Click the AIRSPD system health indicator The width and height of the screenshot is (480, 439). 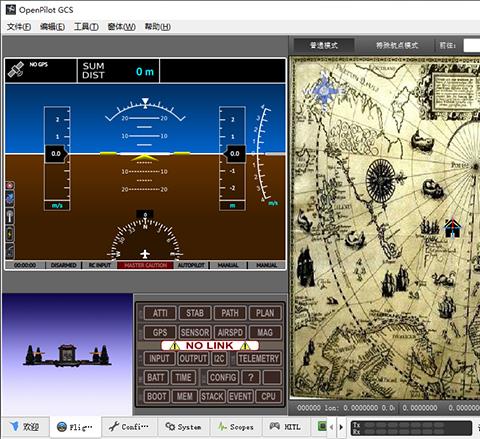click(x=230, y=332)
